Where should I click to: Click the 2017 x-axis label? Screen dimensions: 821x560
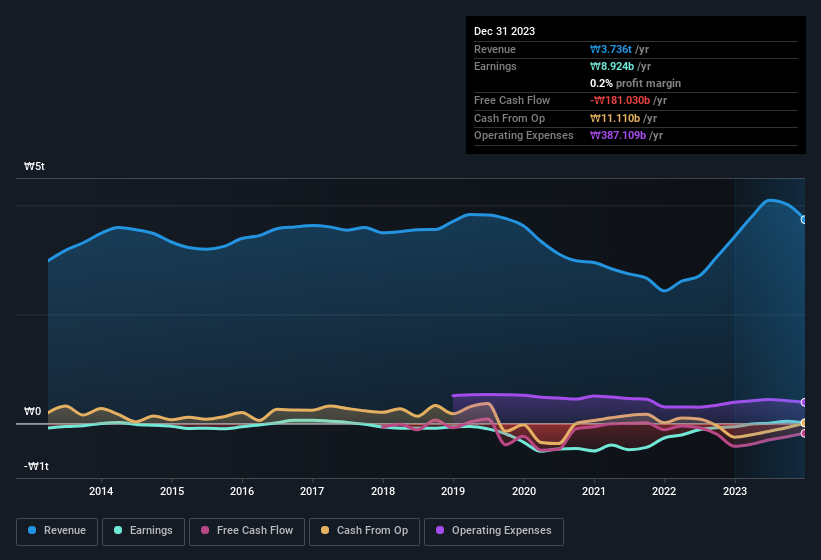pyautogui.click(x=312, y=491)
